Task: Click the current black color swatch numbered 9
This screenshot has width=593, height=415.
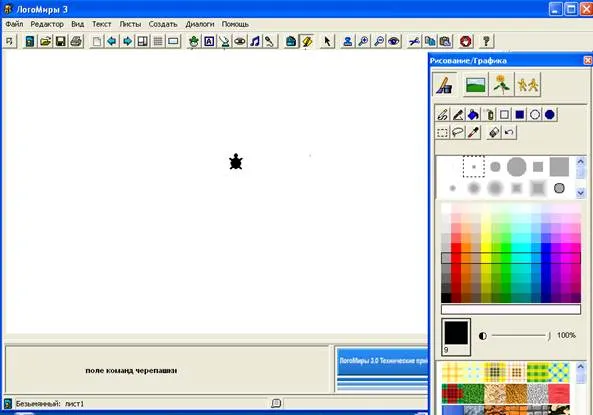Action: coord(456,337)
